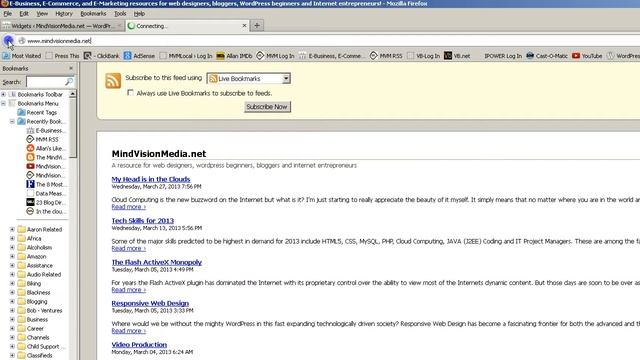Viewport: 640px width, 360px height.
Task: Open the MVM RSS toolbar bookmark
Action: click(386, 56)
